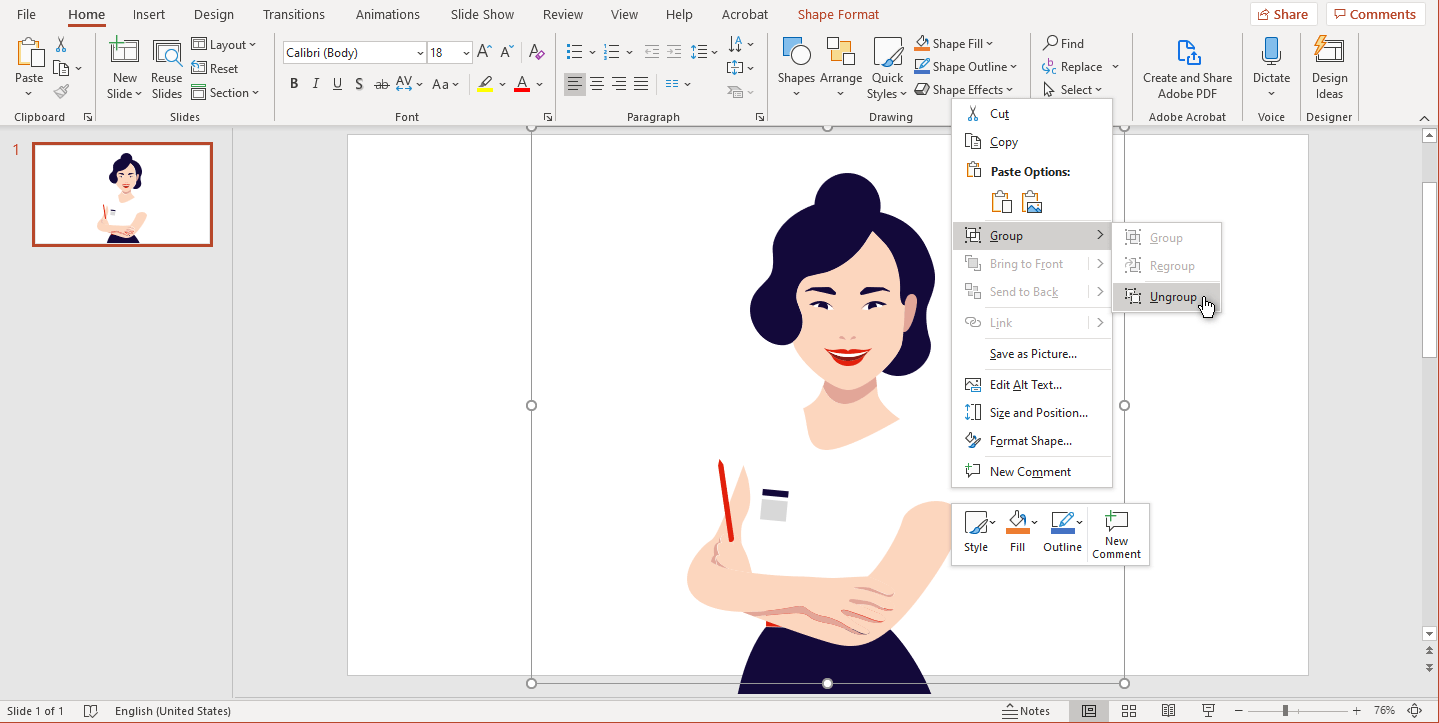Open Reuse Slides pane
Image resolution: width=1439 pixels, height=723 pixels.
(167, 68)
